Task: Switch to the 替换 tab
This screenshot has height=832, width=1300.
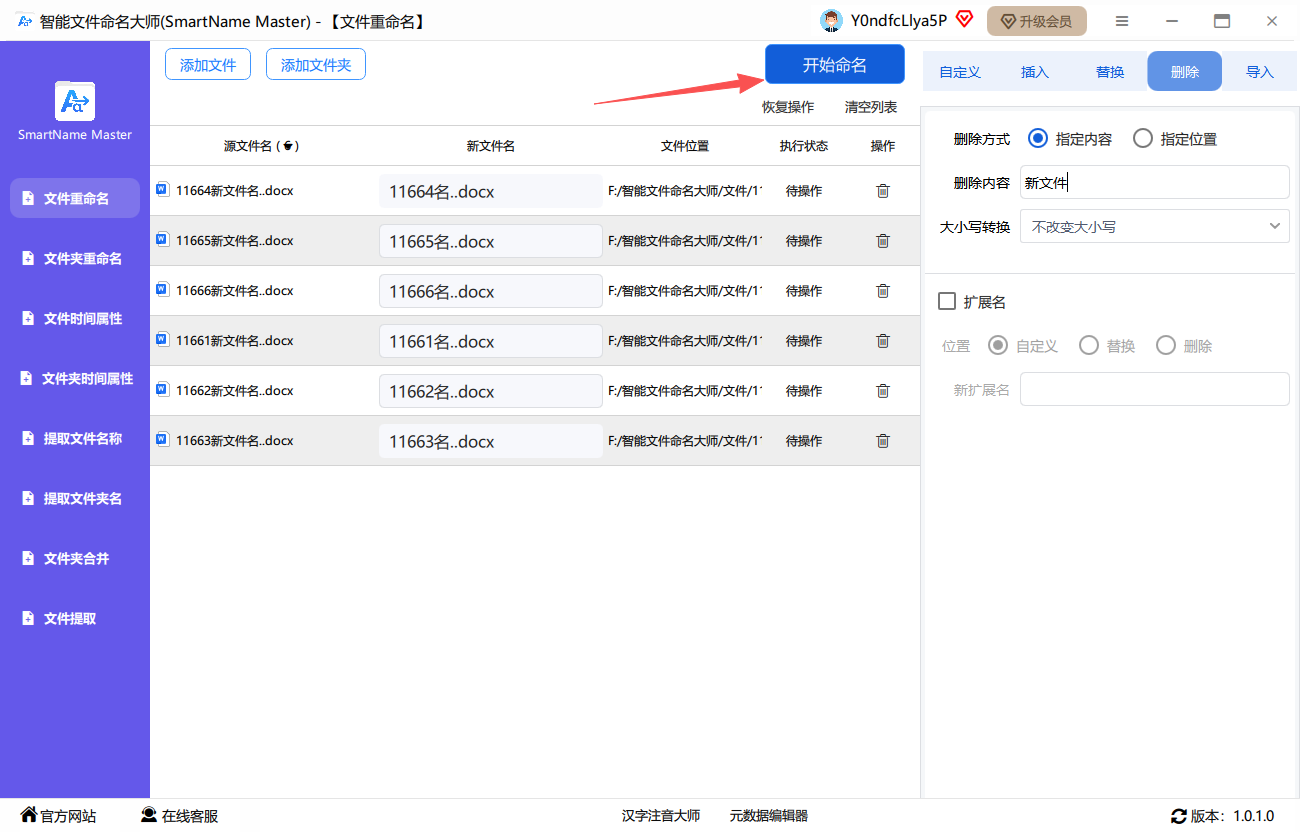Action: click(1109, 72)
